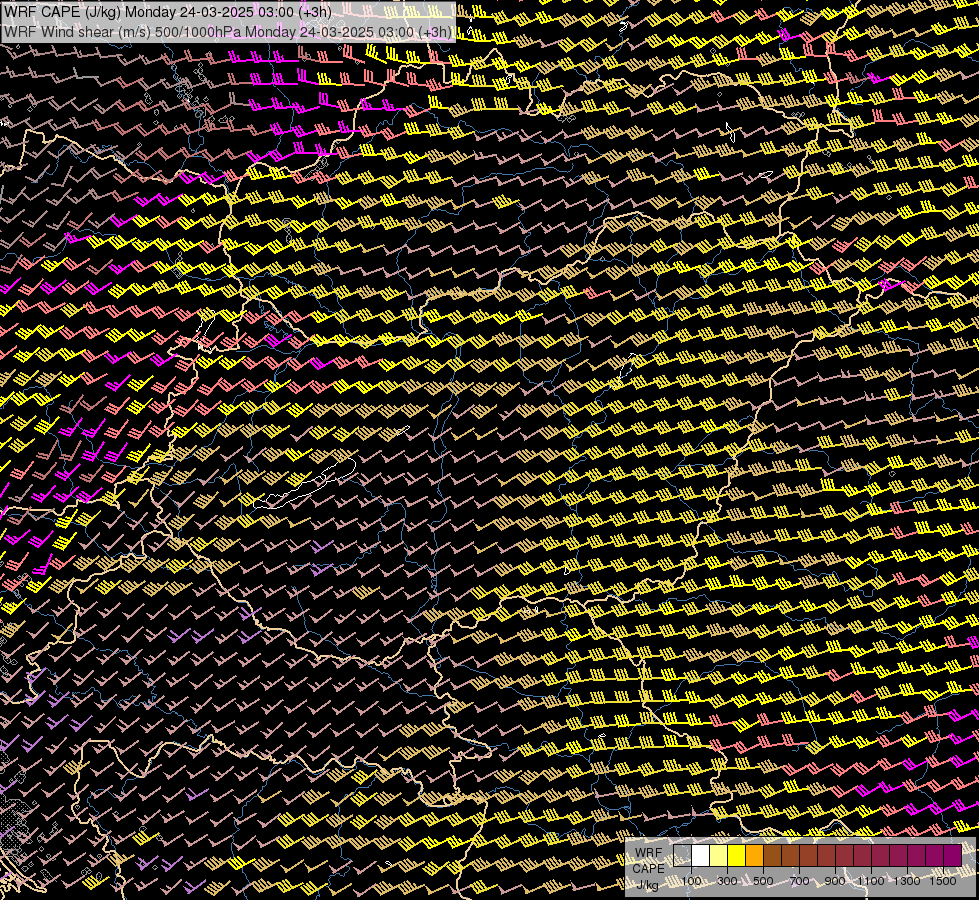Click the WRF Wind shear title line
The height and width of the screenshot is (900, 979).
click(228, 32)
